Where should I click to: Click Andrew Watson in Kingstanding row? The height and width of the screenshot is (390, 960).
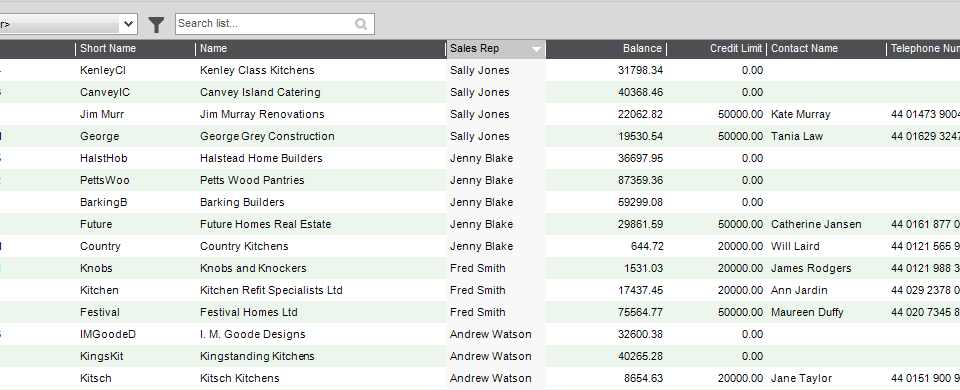coord(491,357)
